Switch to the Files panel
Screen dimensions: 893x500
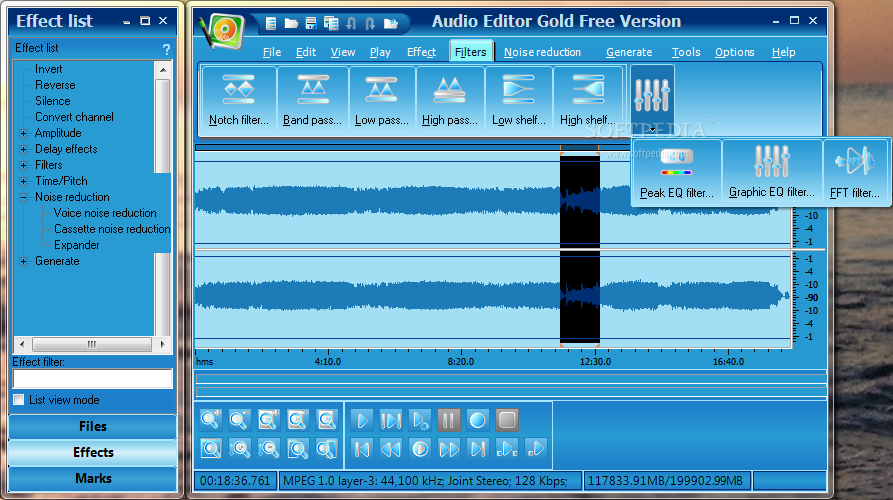pyautogui.click(x=92, y=427)
